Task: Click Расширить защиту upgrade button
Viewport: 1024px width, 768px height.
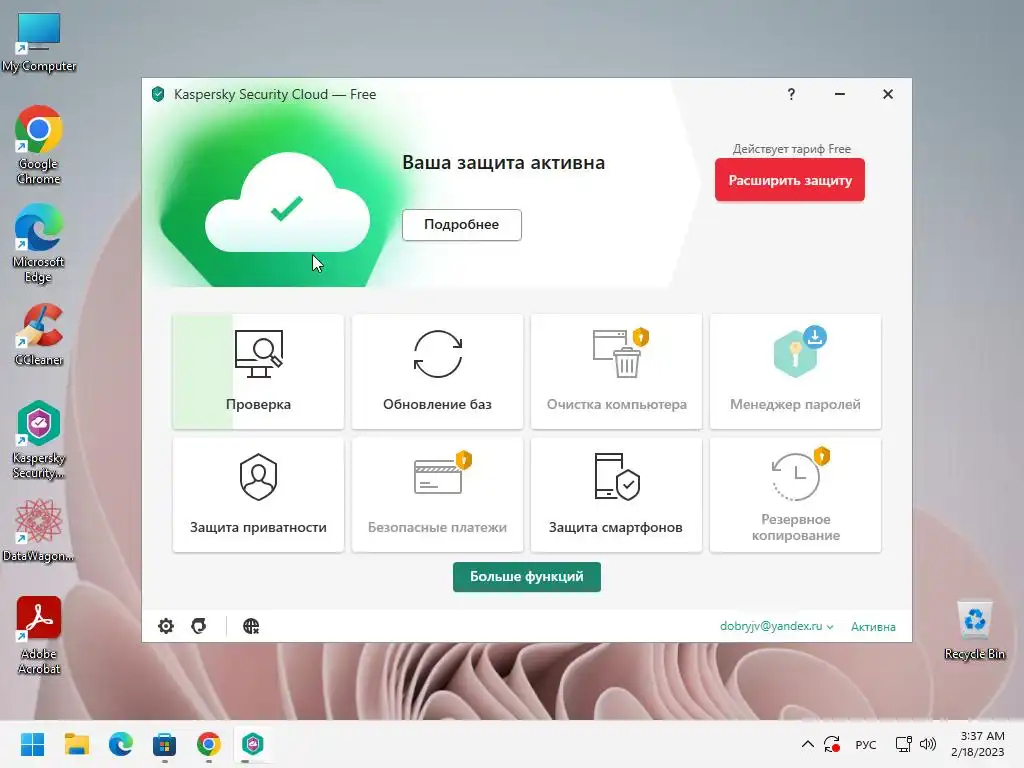Action: click(x=790, y=180)
